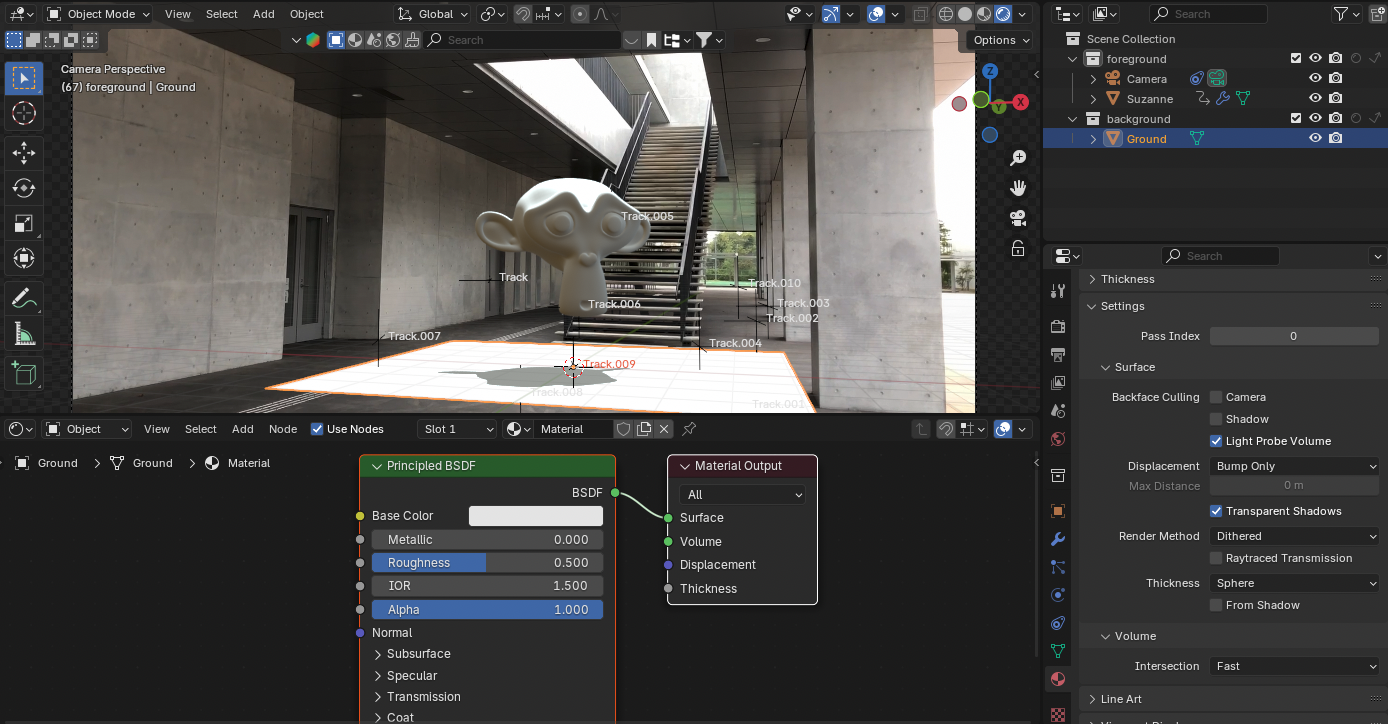Image resolution: width=1388 pixels, height=724 pixels.
Task: Open the Options popover in viewport
Action: [1000, 40]
